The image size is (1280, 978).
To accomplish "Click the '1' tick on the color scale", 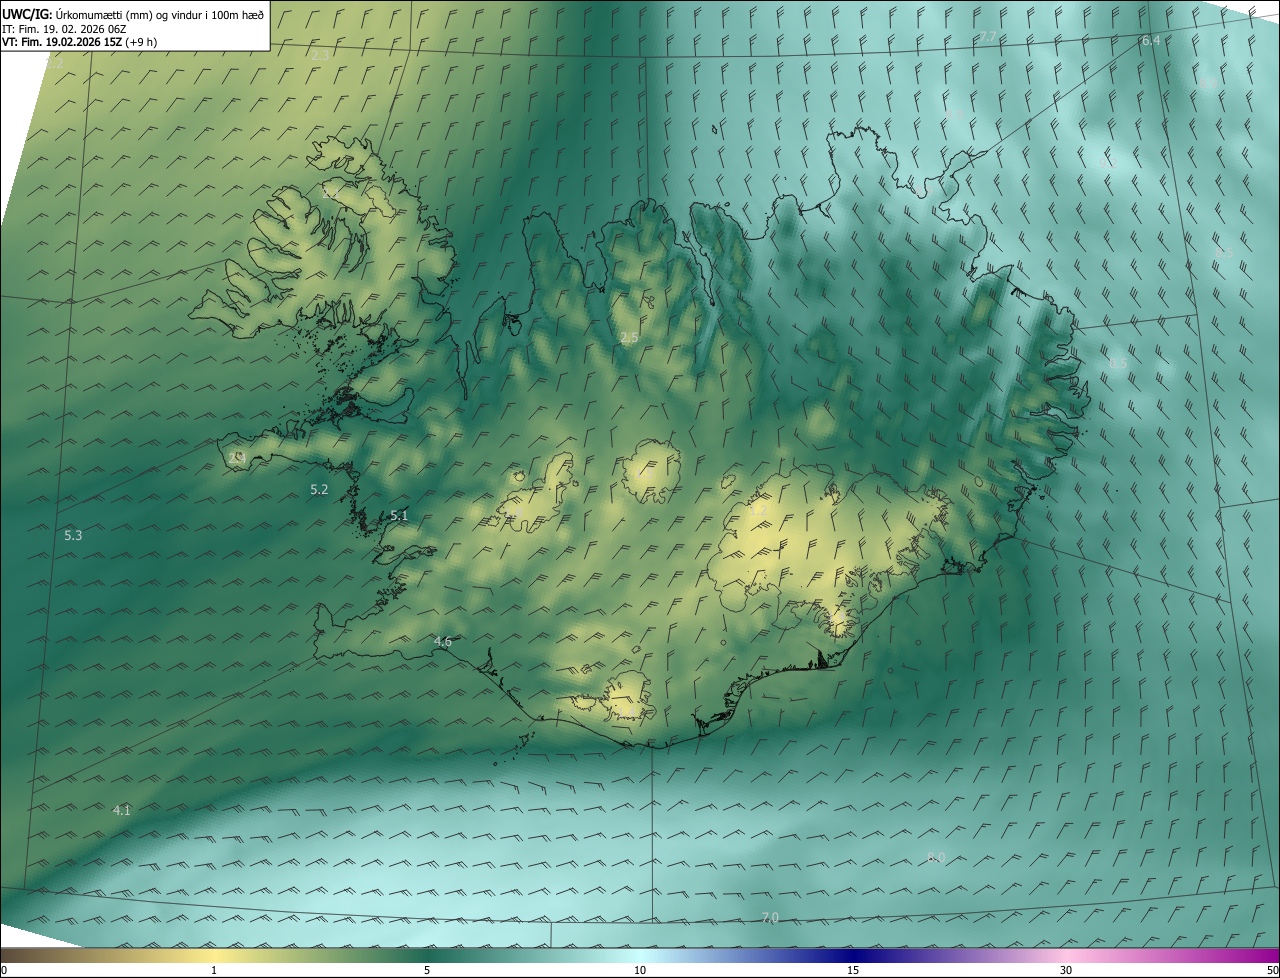I will (214, 971).
